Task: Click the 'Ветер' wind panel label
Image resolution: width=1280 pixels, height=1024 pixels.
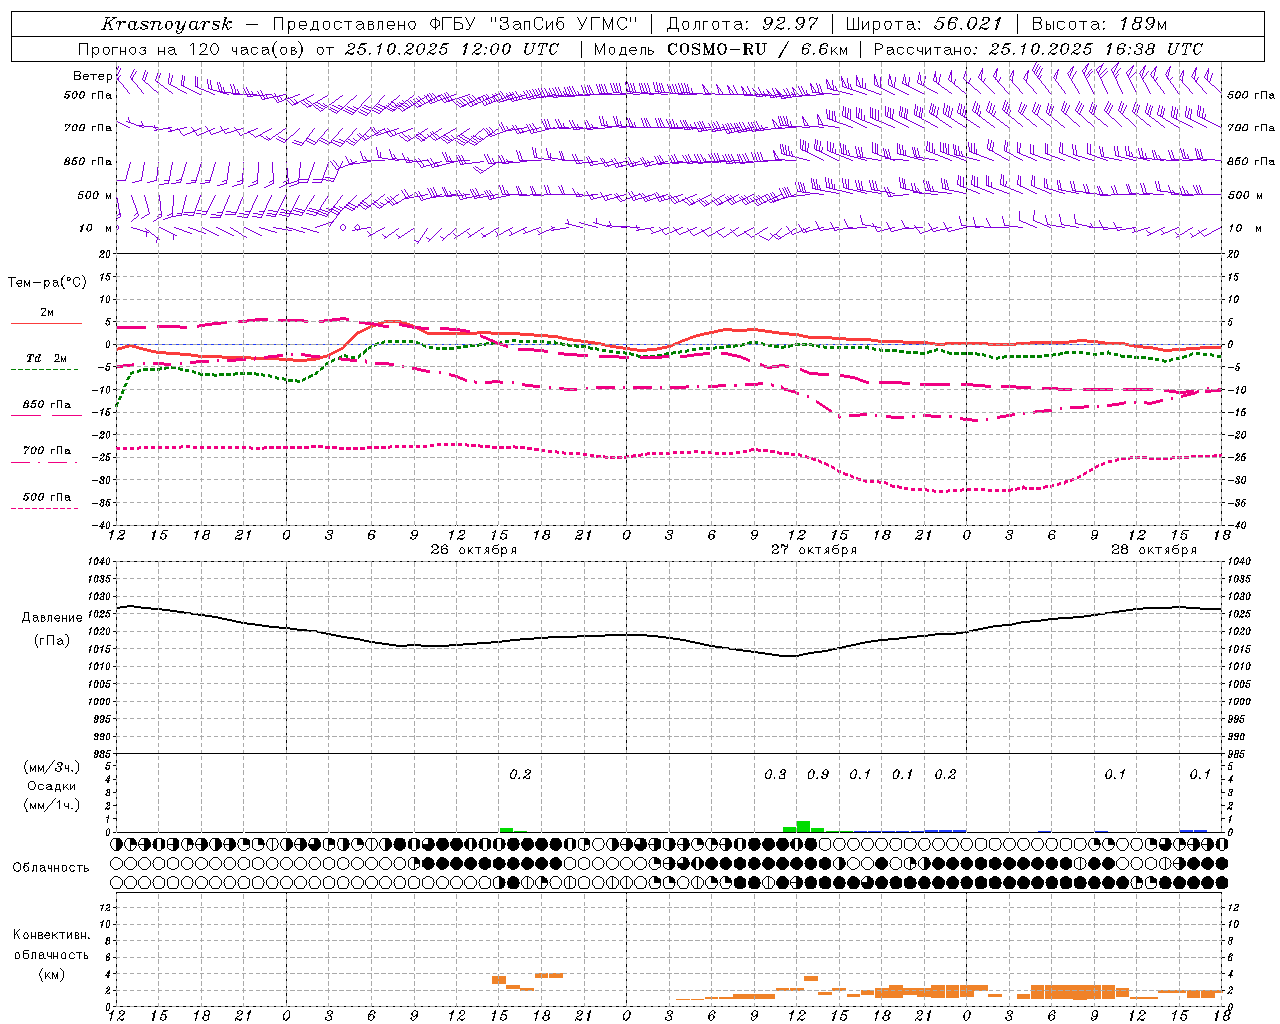Action: 92,76
